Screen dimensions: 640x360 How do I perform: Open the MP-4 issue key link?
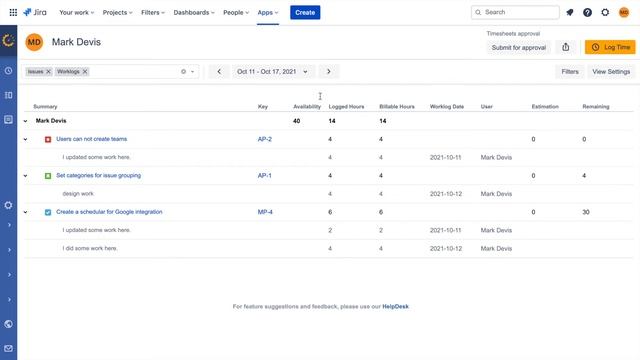pyautogui.click(x=265, y=212)
